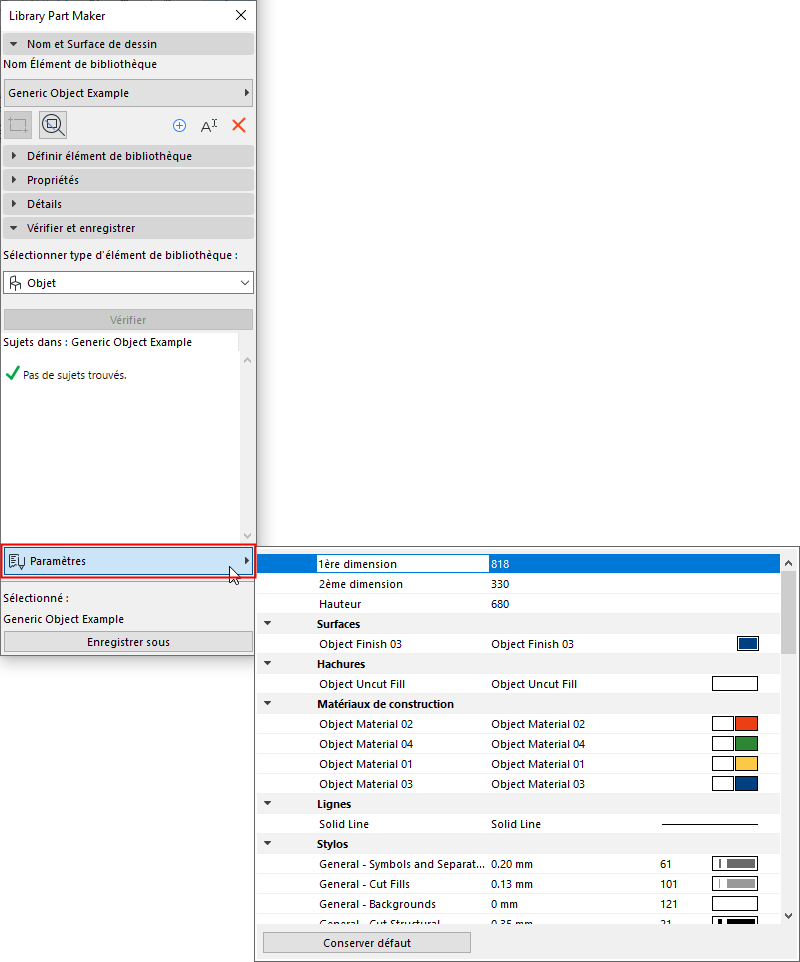Screen dimensions: 800x962
Task: Open the Generic Object Example name dropdown
Action: (247, 92)
